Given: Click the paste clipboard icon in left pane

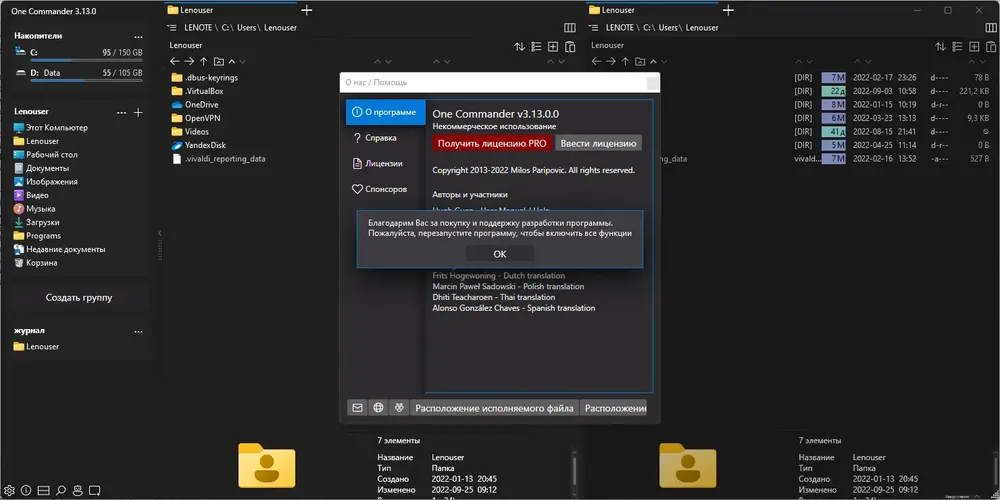Looking at the screenshot, I should 570,47.
